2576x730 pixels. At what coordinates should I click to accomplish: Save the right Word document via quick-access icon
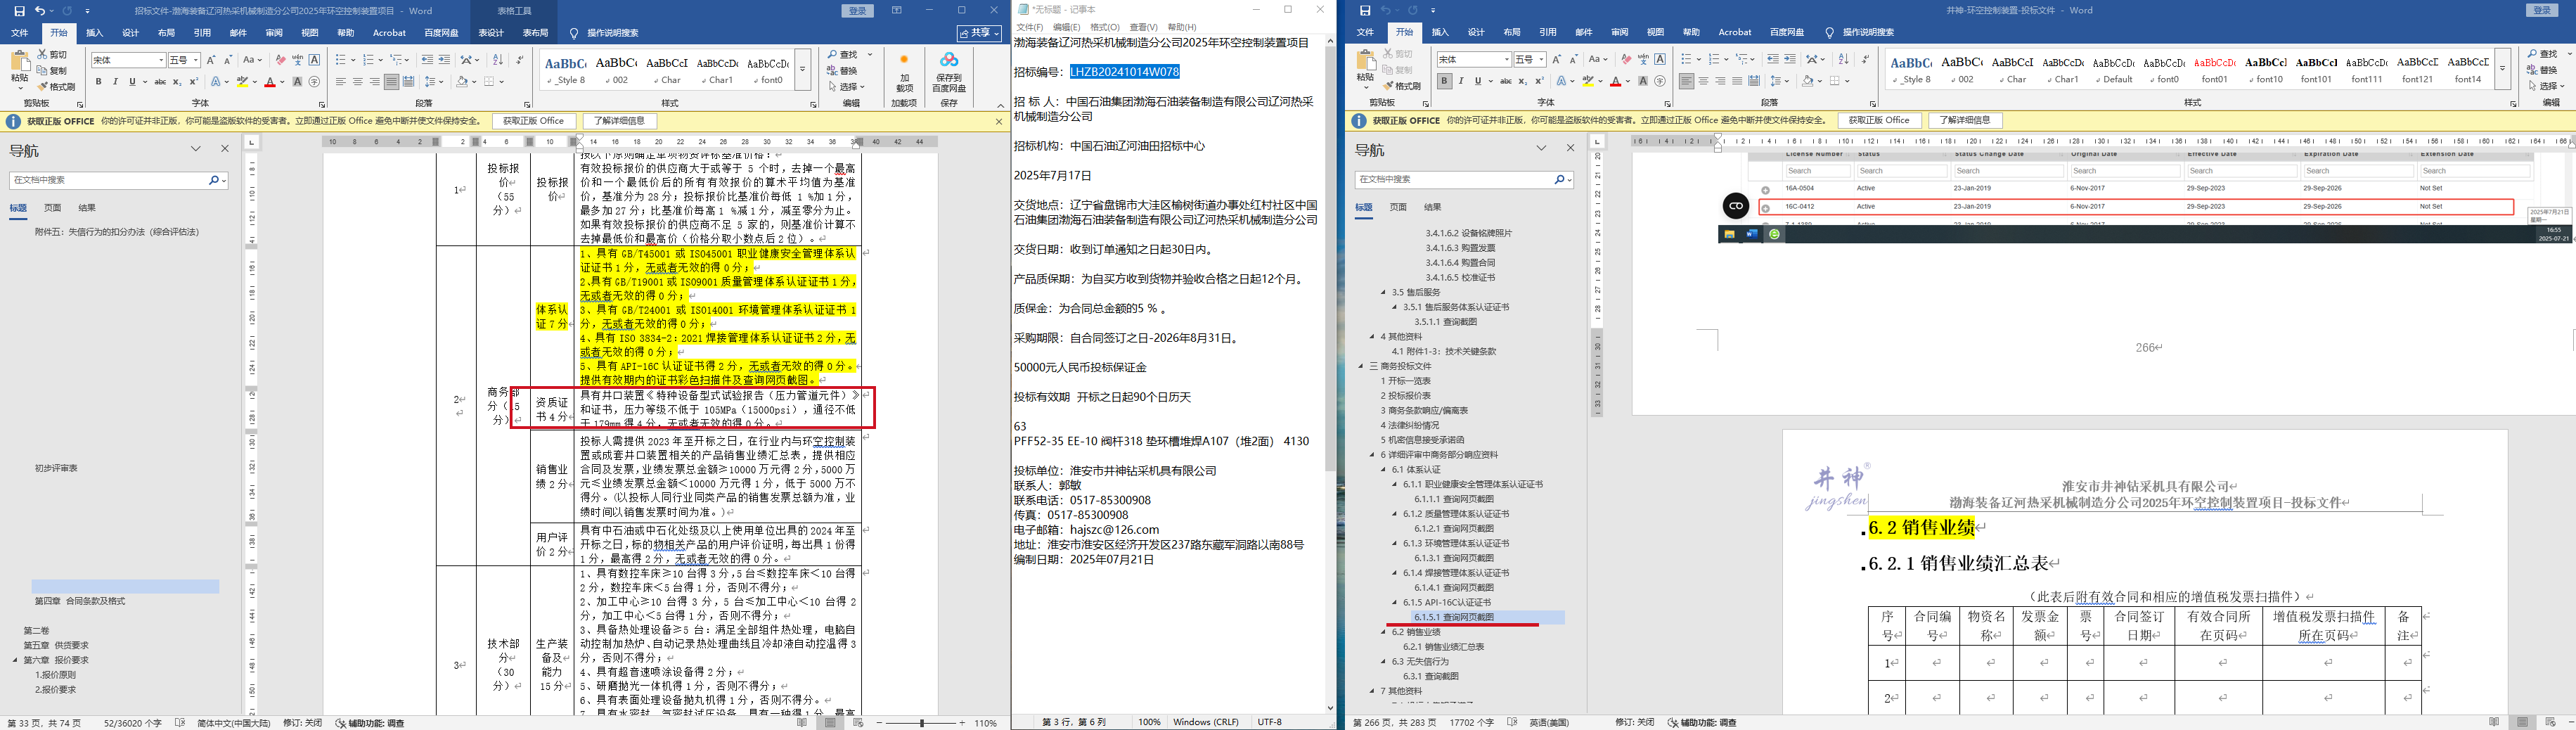pyautogui.click(x=1365, y=11)
